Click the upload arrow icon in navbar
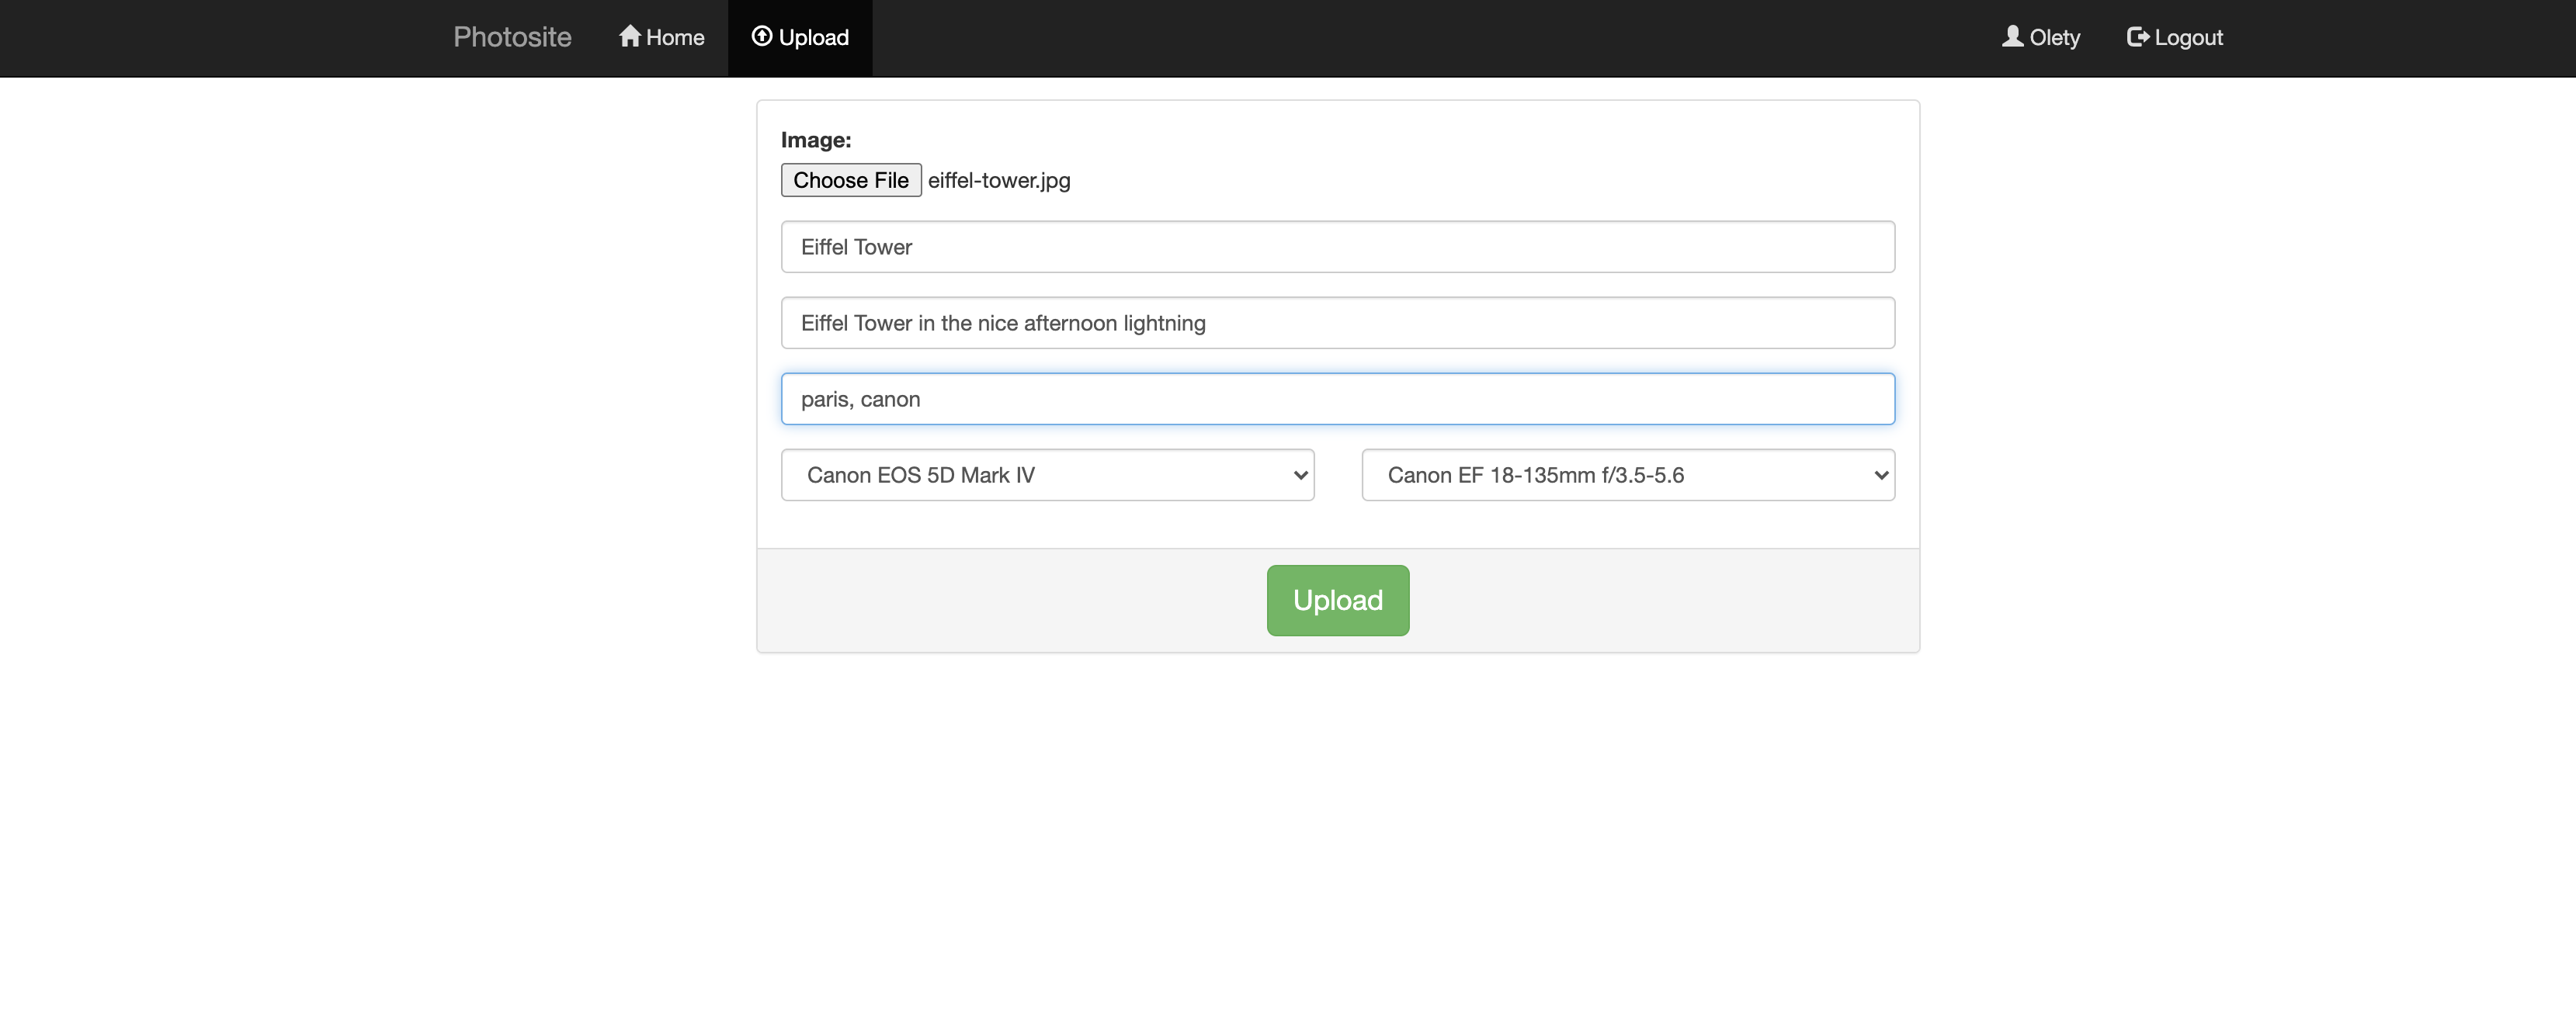 click(761, 36)
